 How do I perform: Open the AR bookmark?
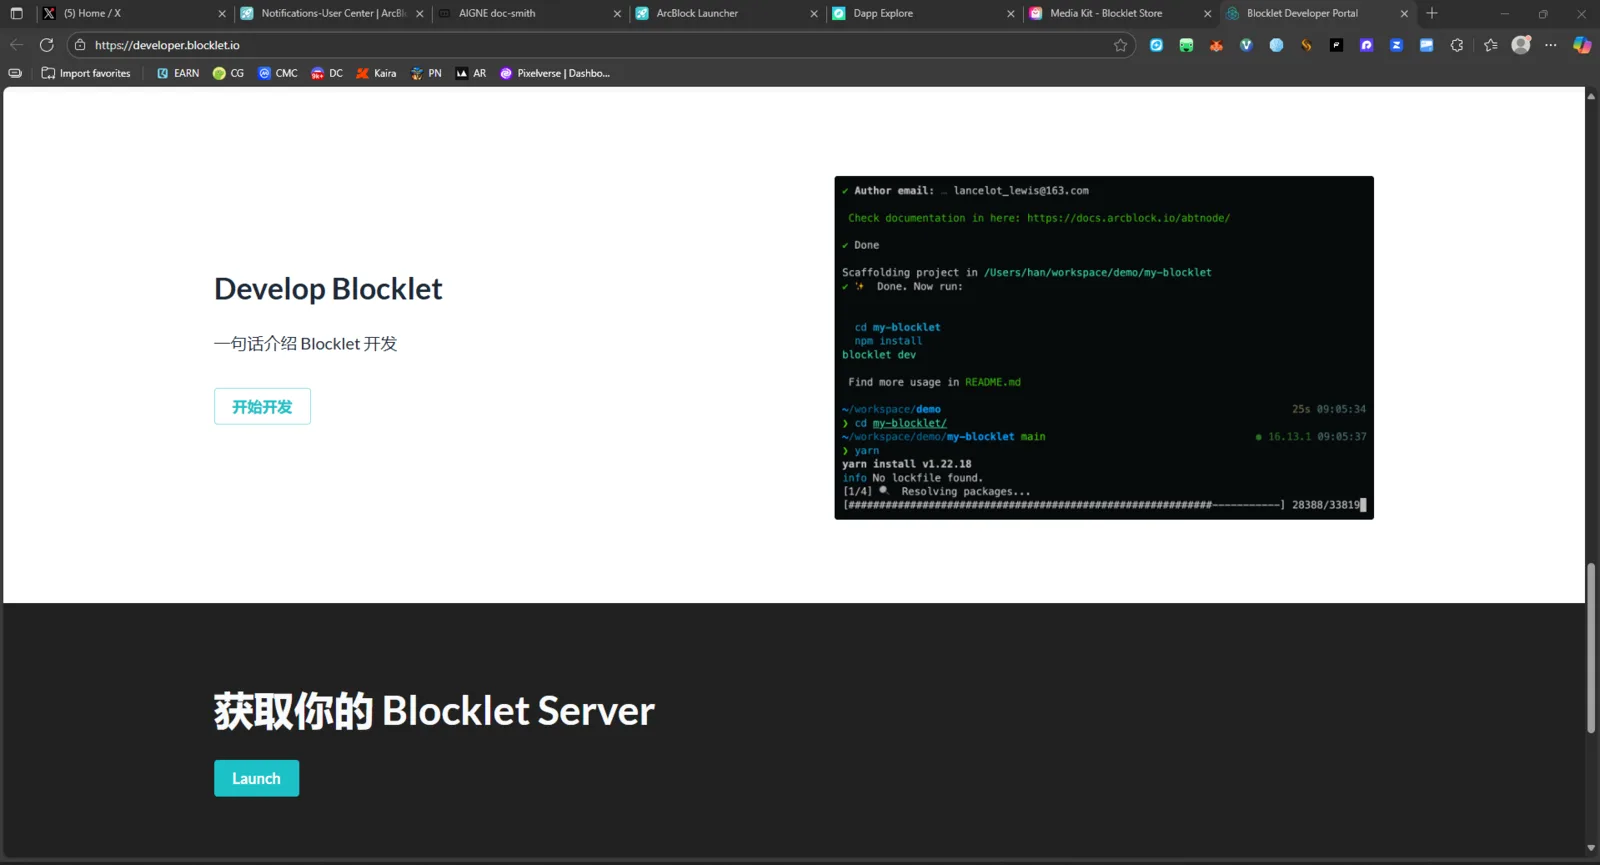tap(471, 73)
